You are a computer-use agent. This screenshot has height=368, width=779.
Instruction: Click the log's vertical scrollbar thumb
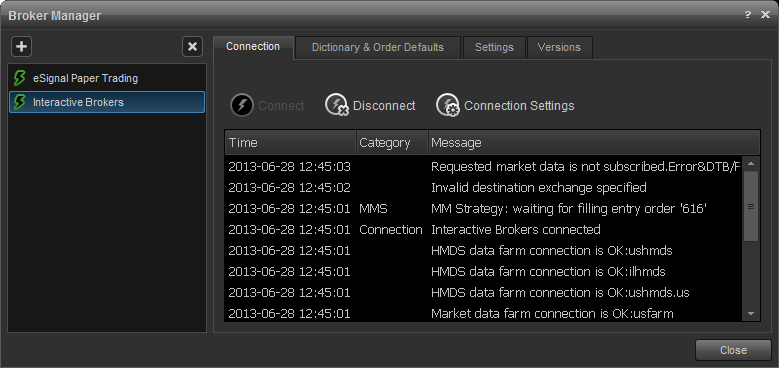[751, 206]
